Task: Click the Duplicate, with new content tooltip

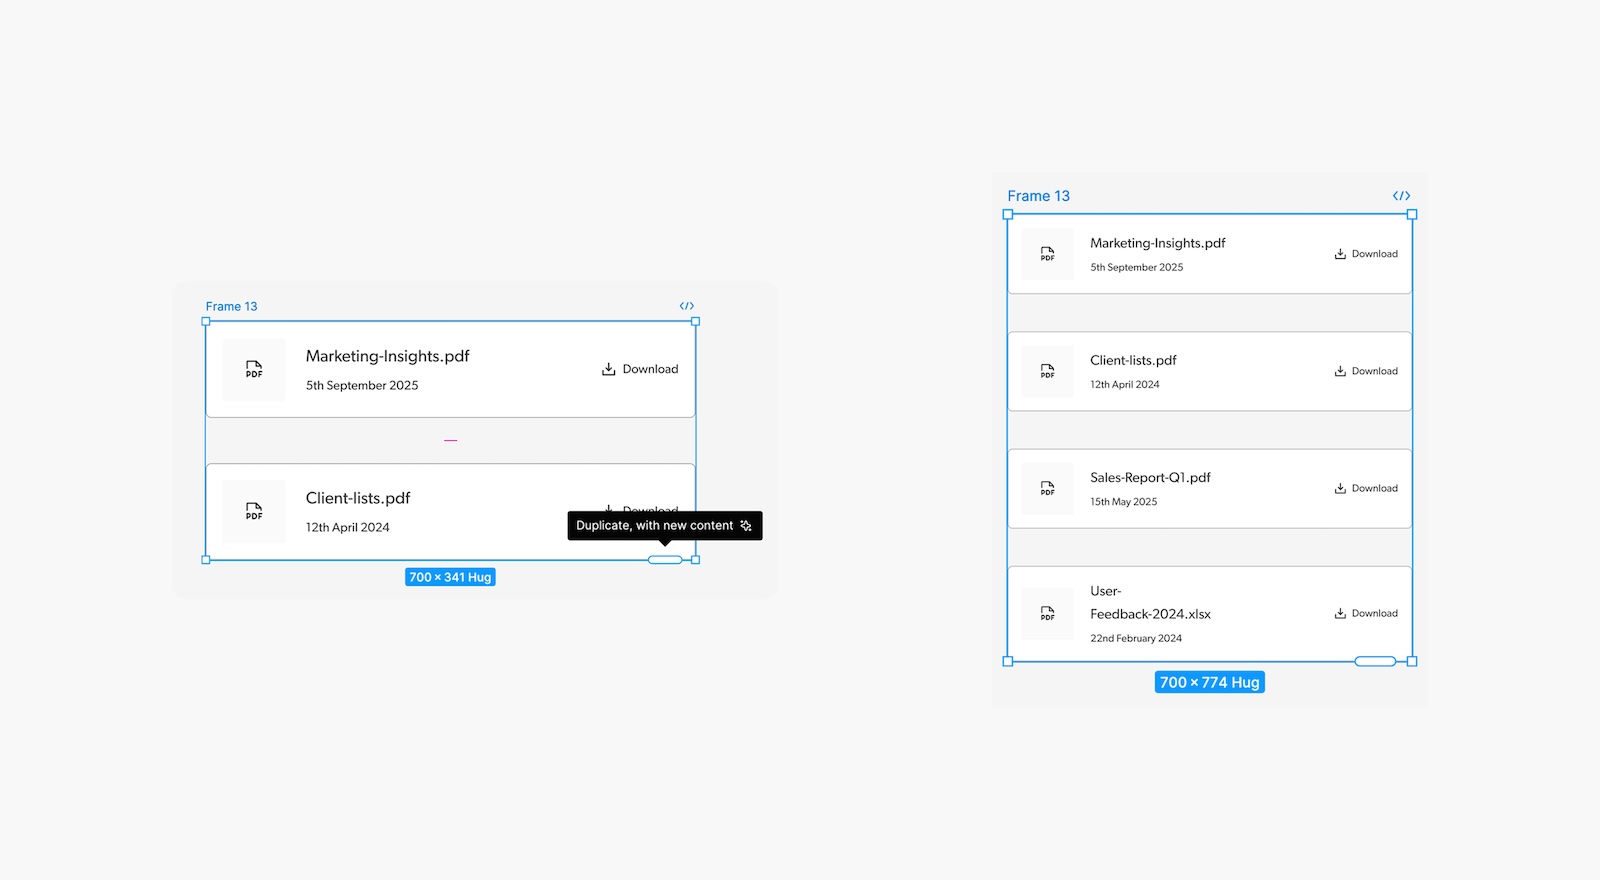Action: (665, 525)
